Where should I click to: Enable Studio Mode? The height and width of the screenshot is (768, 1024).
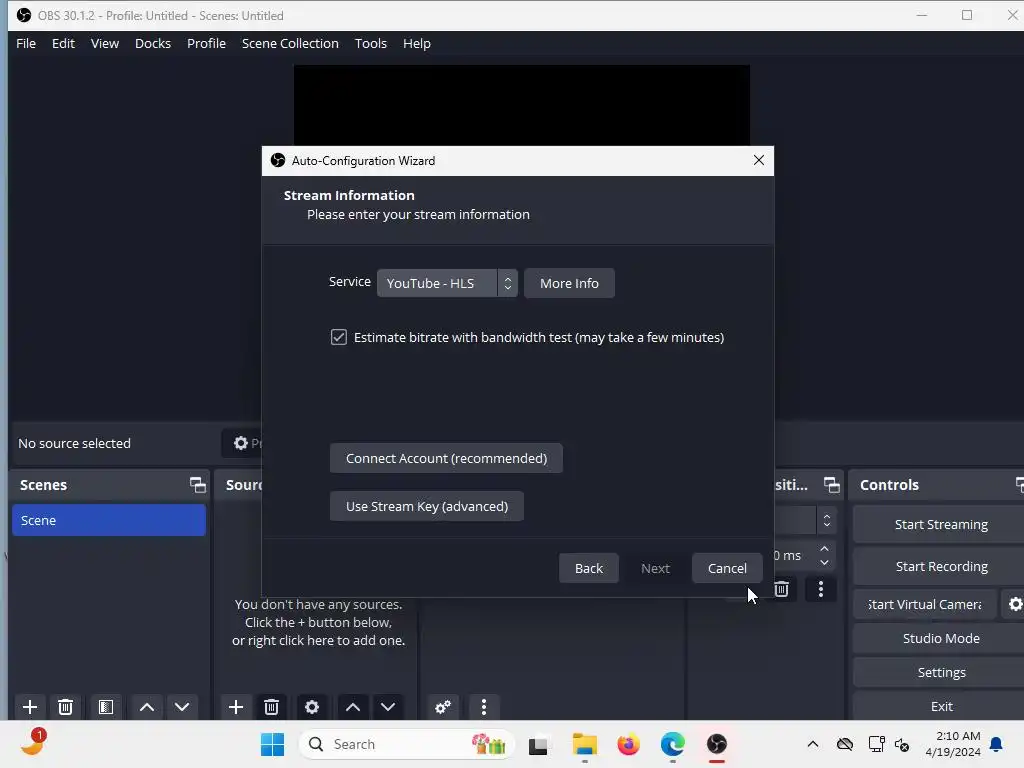tap(940, 638)
